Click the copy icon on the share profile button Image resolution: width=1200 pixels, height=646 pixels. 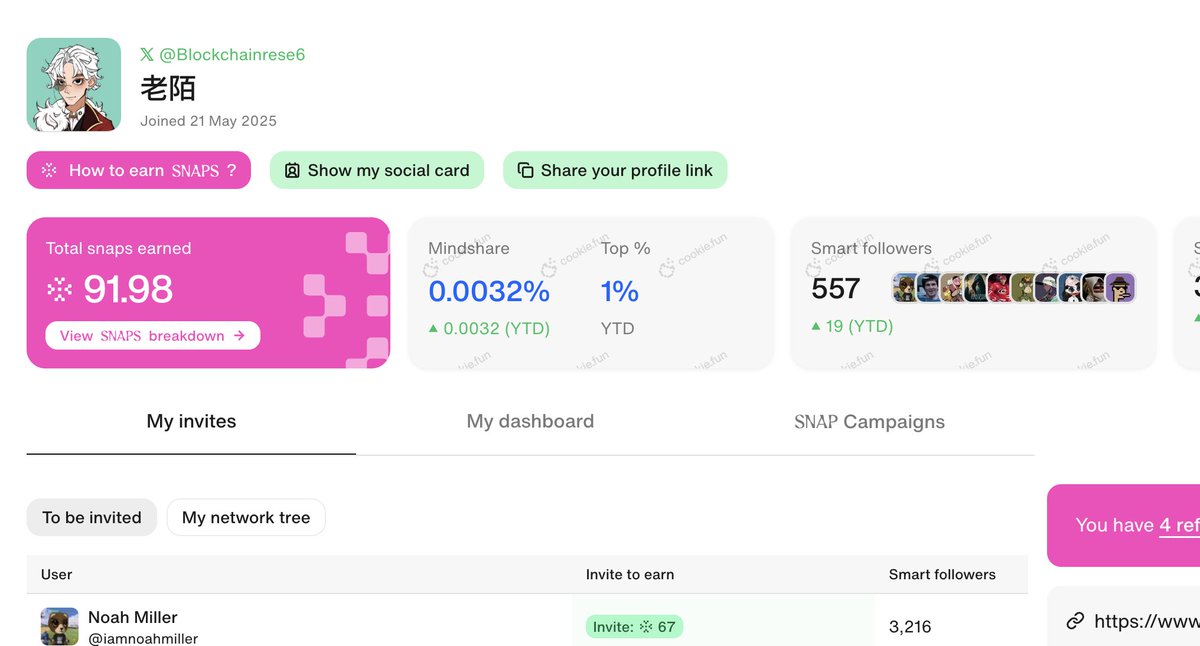(x=526, y=170)
